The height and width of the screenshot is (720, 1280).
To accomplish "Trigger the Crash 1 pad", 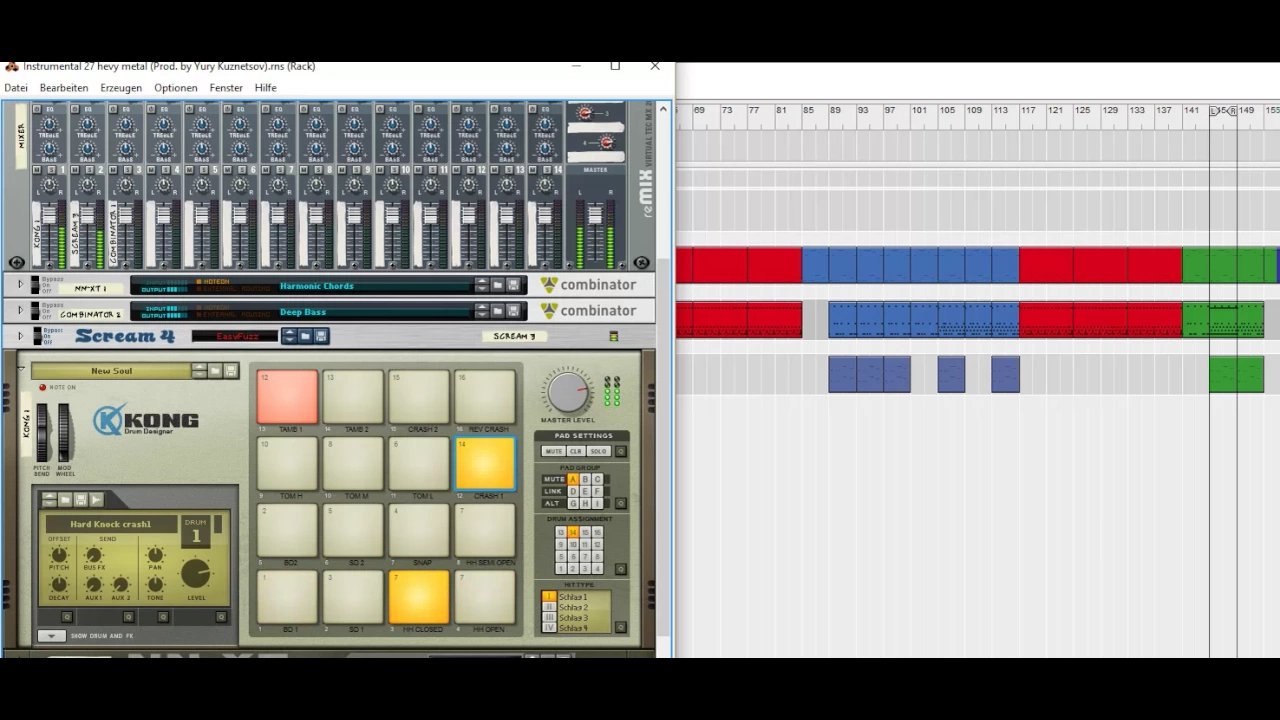I will tap(485, 464).
